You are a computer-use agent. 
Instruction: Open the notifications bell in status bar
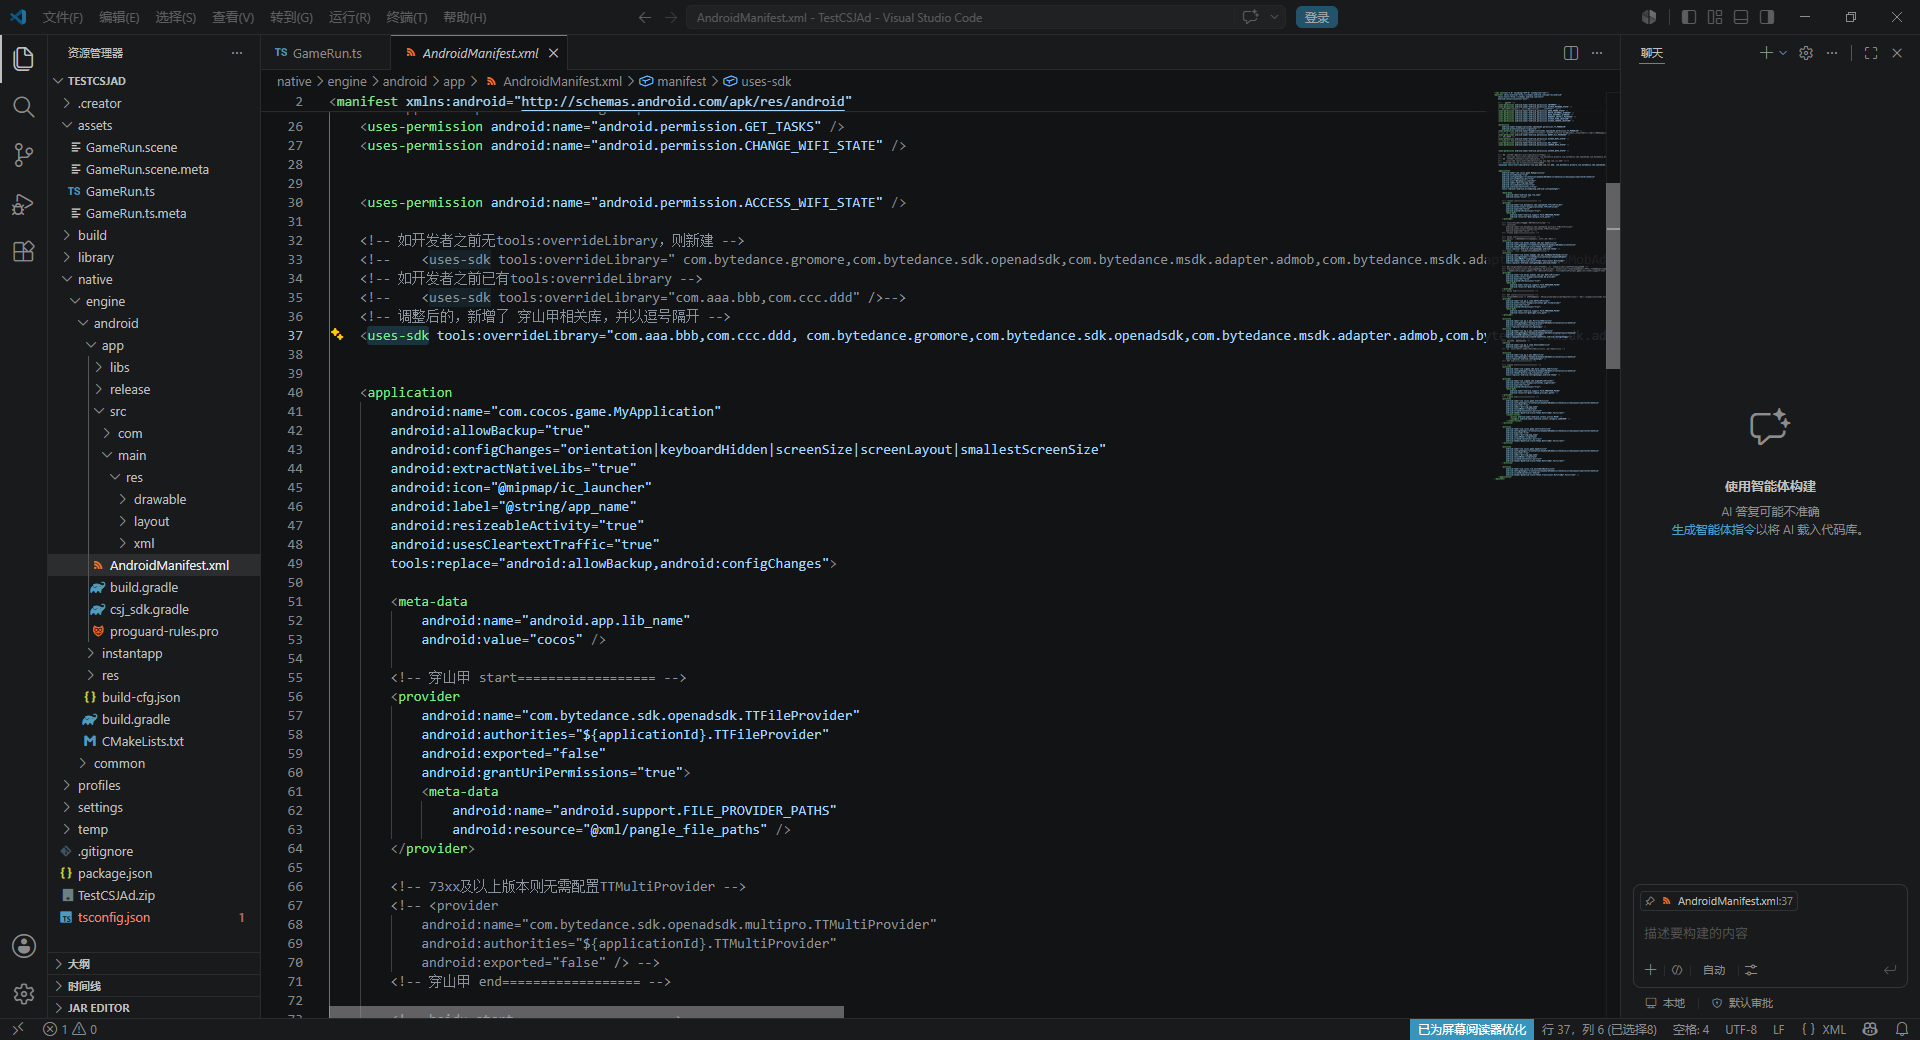1902,1029
